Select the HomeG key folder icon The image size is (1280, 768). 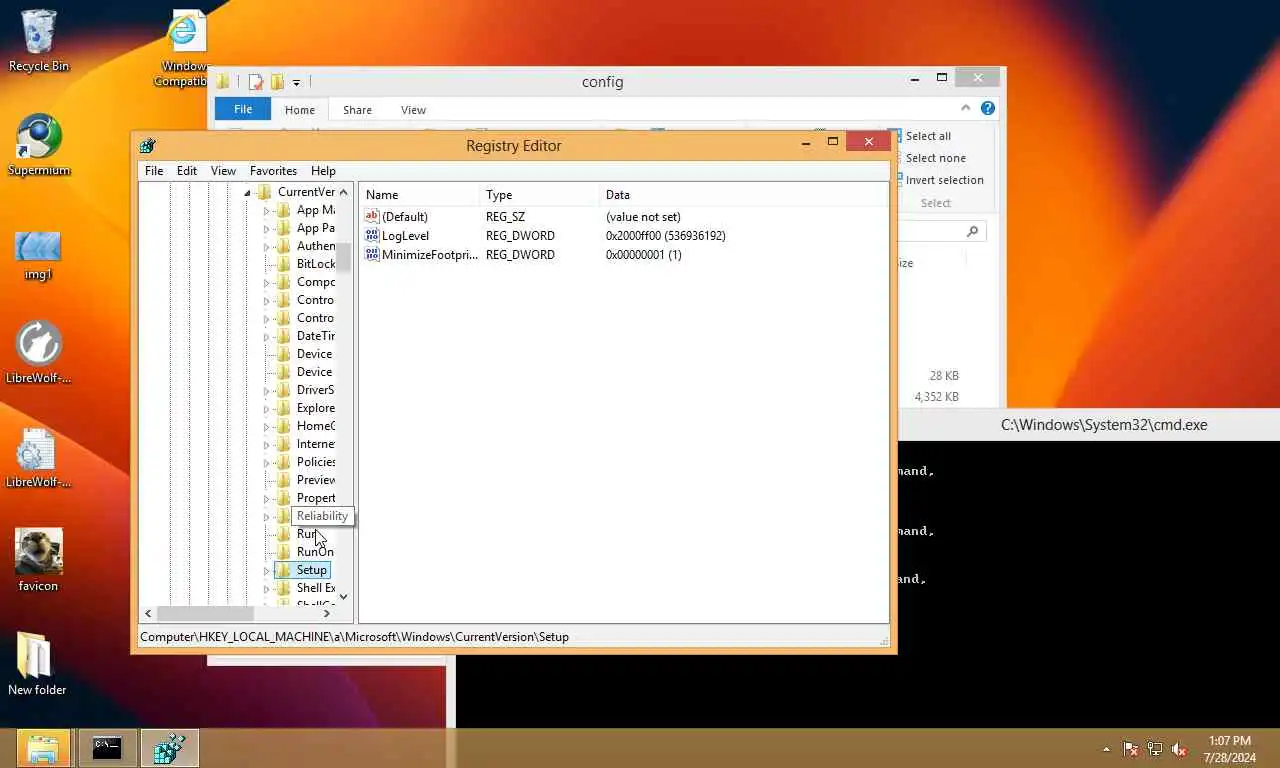coord(283,426)
